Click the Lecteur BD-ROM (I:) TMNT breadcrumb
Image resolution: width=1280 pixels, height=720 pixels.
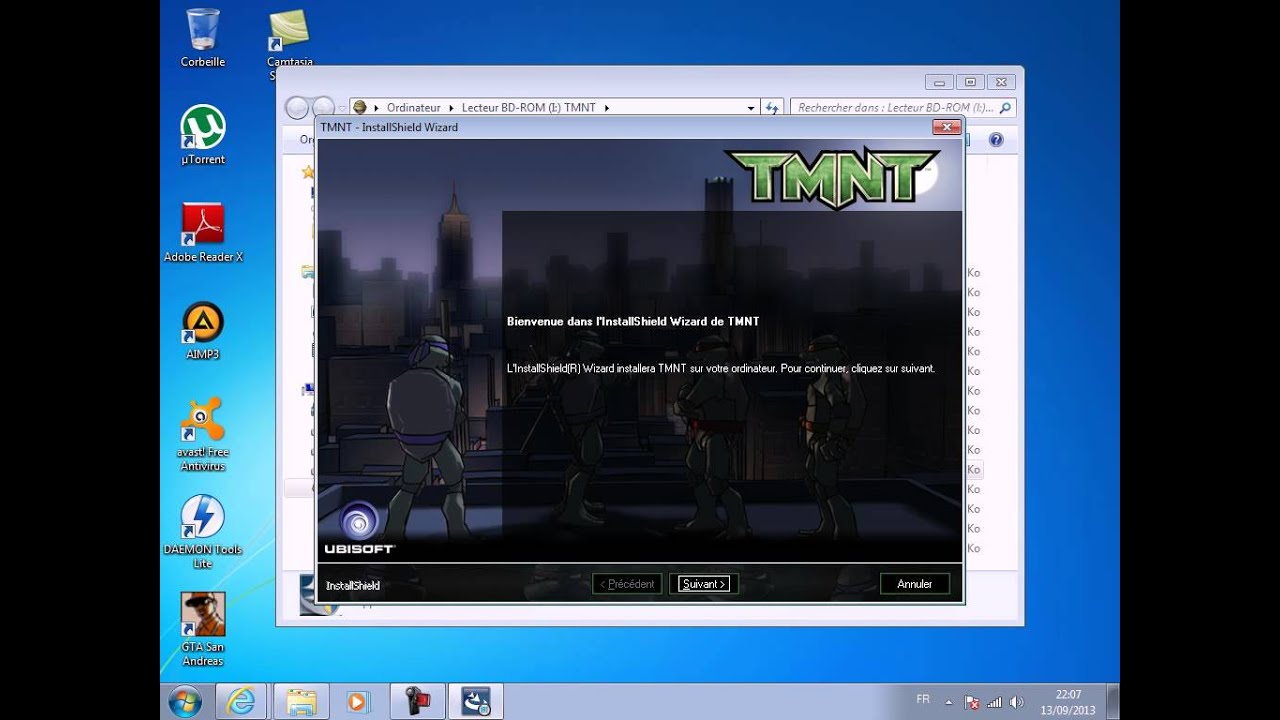pyautogui.click(x=529, y=107)
